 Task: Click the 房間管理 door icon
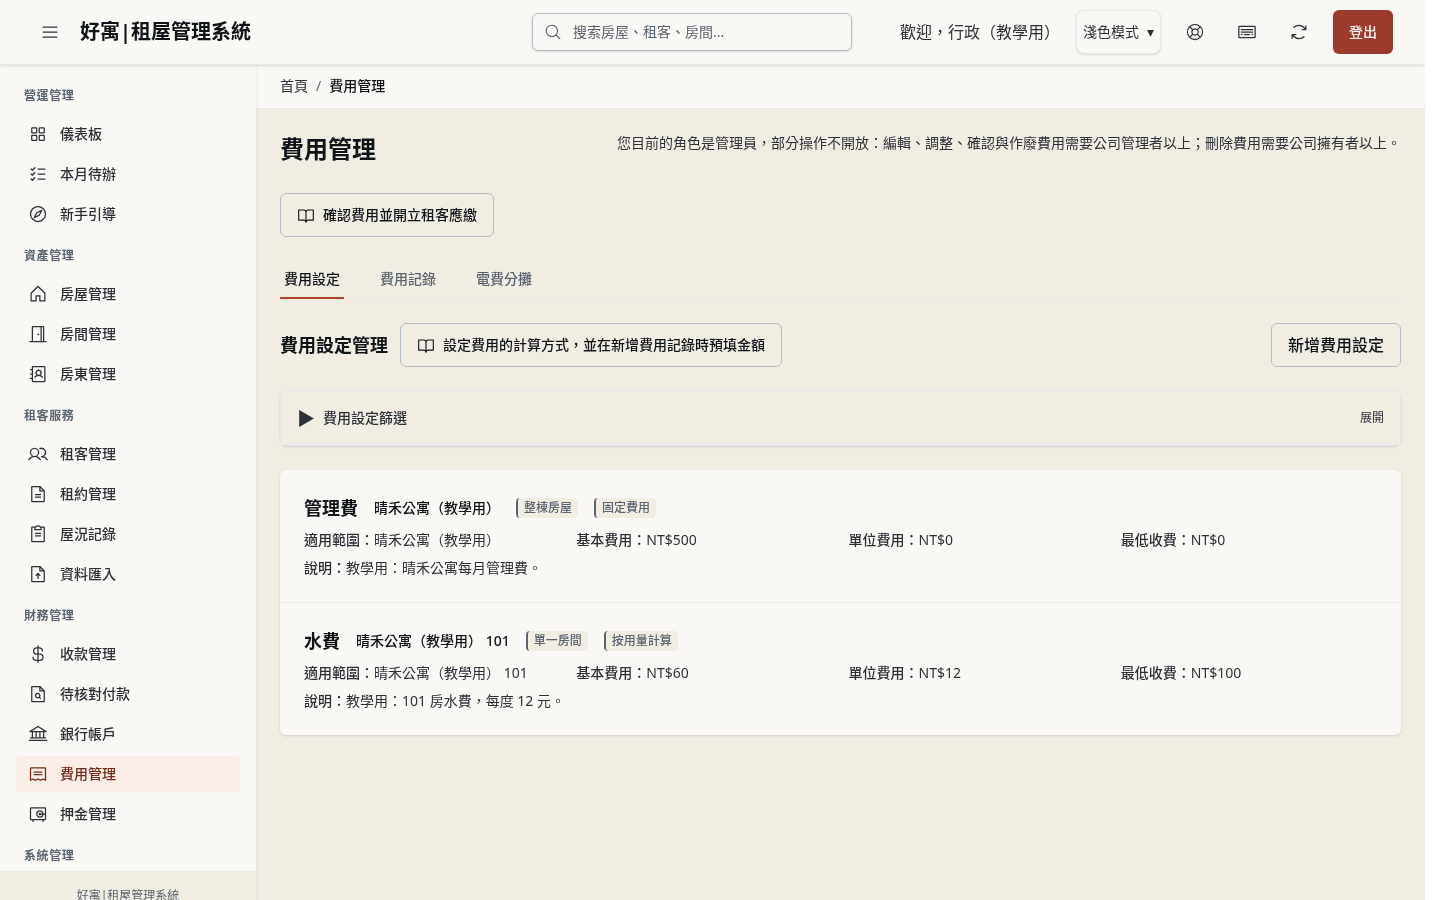coord(38,334)
